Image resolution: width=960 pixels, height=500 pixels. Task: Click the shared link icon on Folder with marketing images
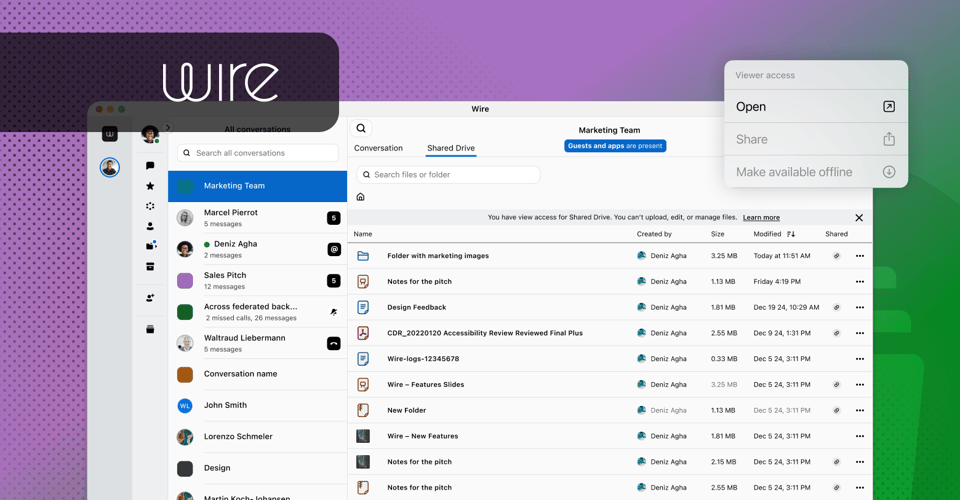coord(836,256)
